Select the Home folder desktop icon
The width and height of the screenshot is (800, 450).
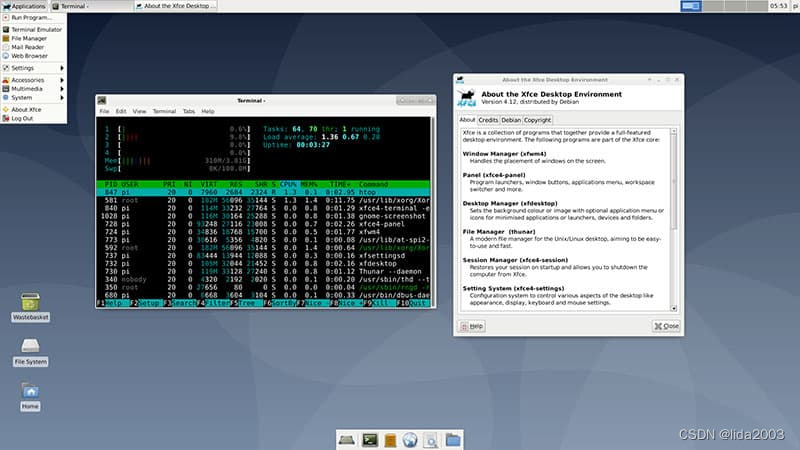tap(30, 396)
